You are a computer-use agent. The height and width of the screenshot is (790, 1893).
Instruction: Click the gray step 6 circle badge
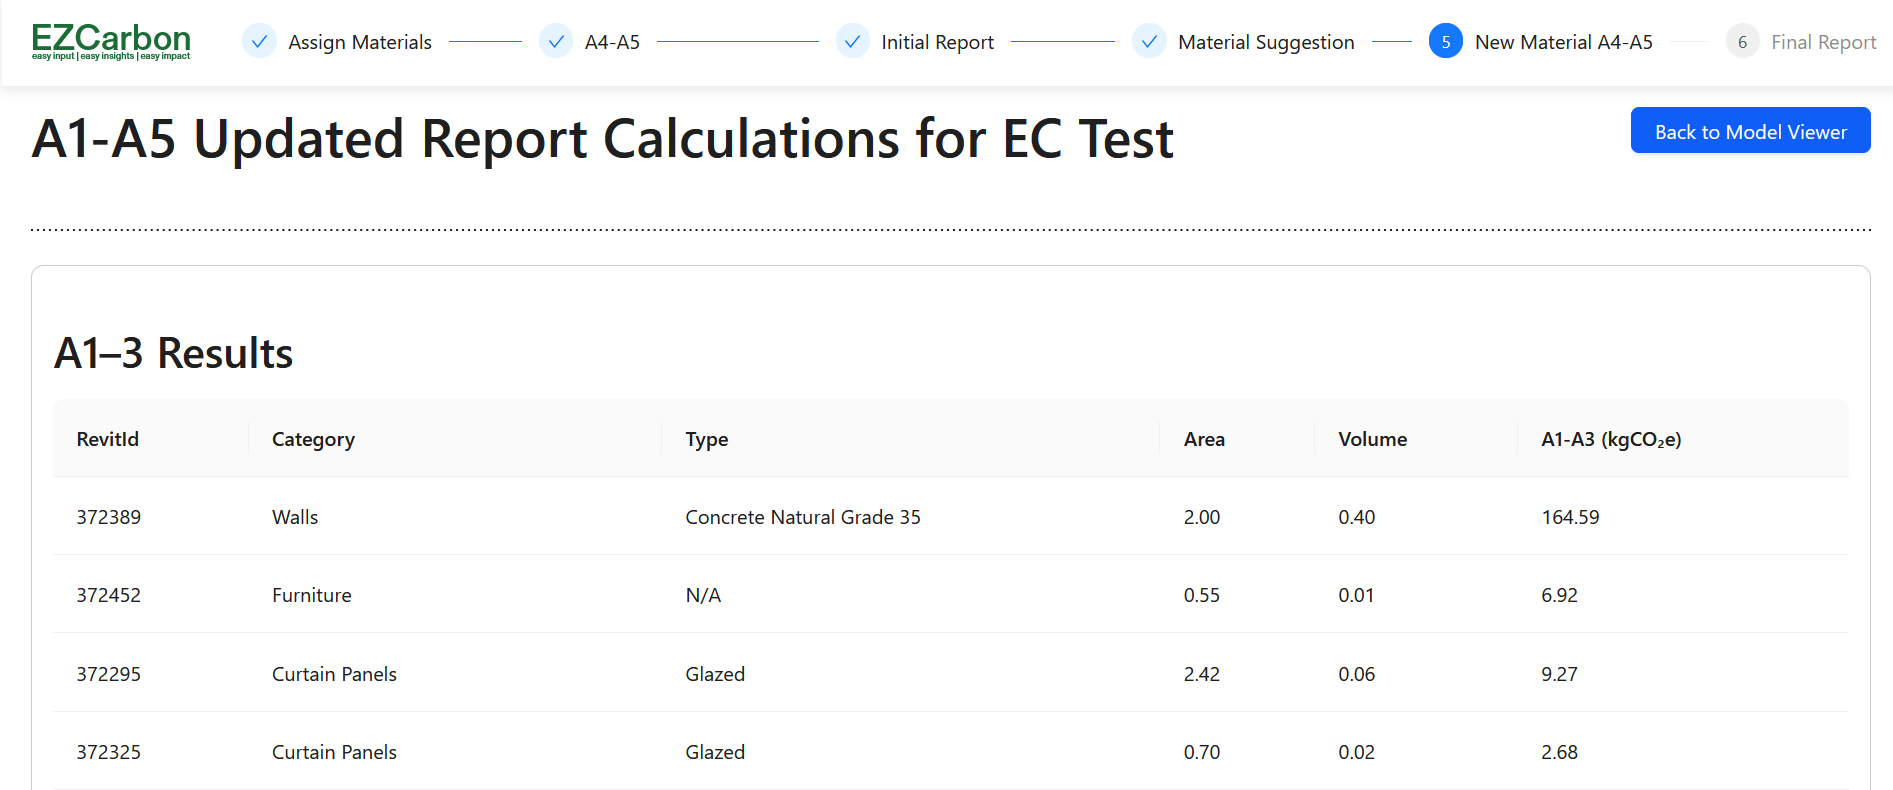[1742, 41]
